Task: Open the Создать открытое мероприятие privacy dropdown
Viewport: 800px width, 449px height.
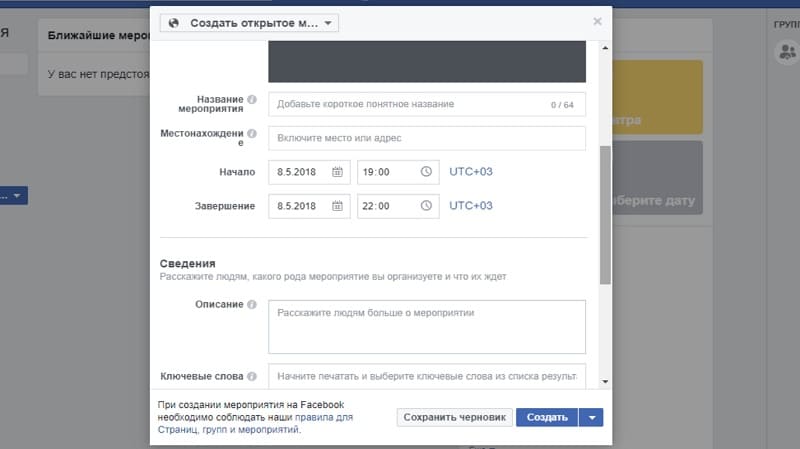Action: [249, 23]
